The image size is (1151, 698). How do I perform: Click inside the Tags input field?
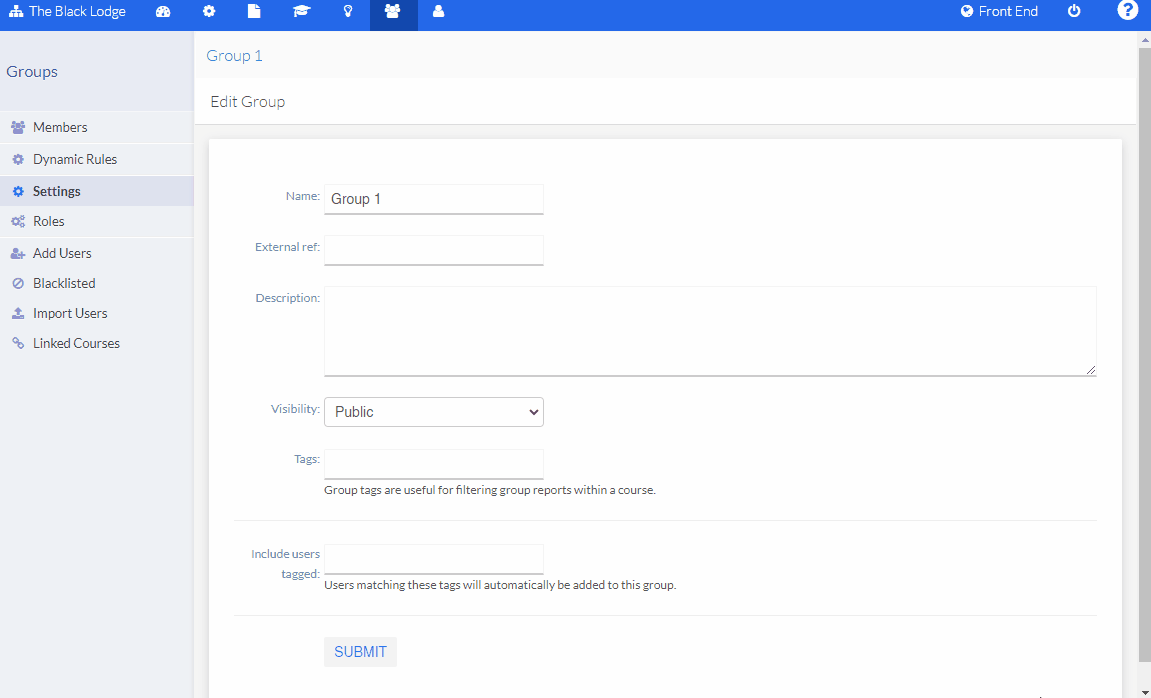pyautogui.click(x=433, y=463)
